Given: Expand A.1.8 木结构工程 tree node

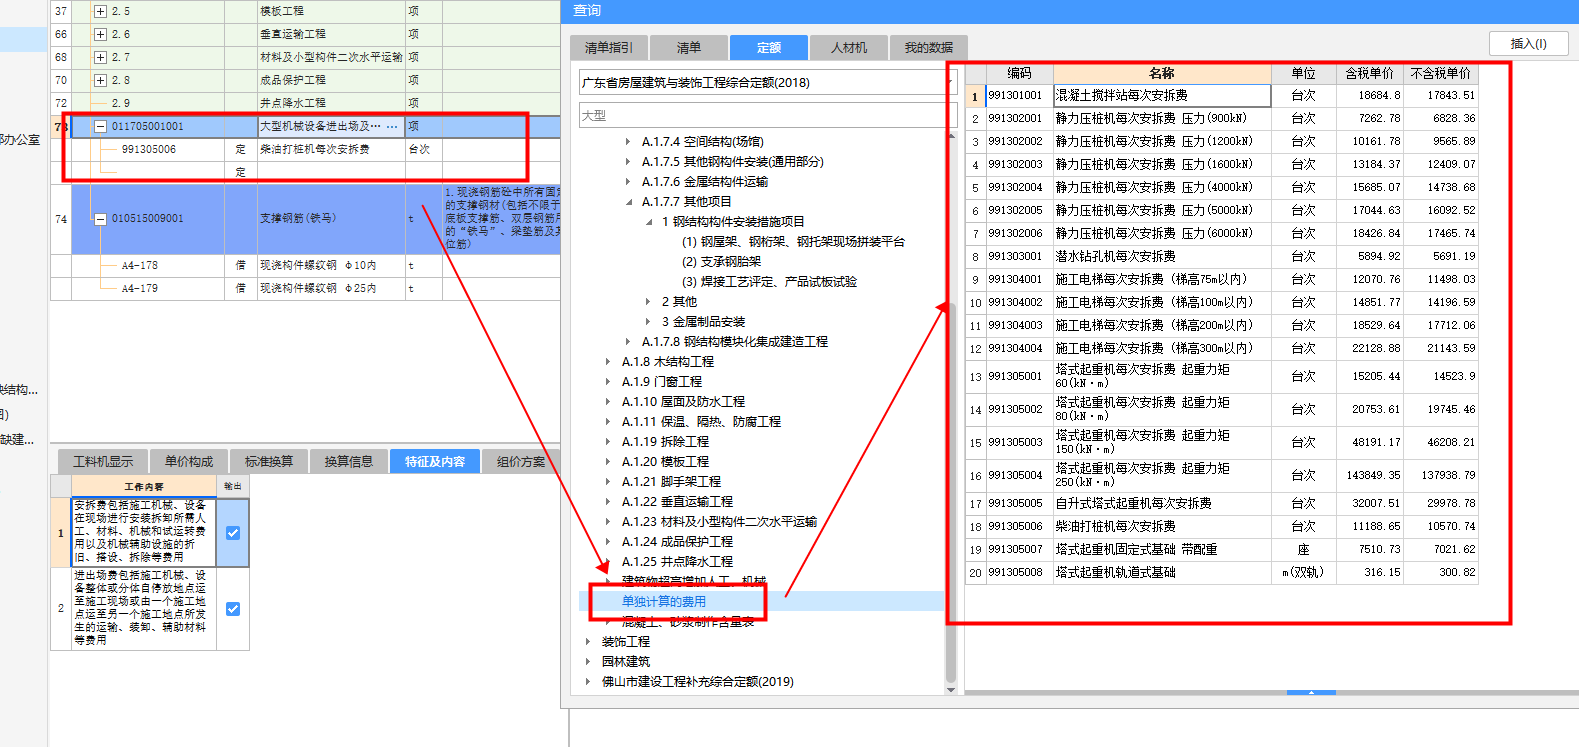Looking at the screenshot, I should pos(608,362).
